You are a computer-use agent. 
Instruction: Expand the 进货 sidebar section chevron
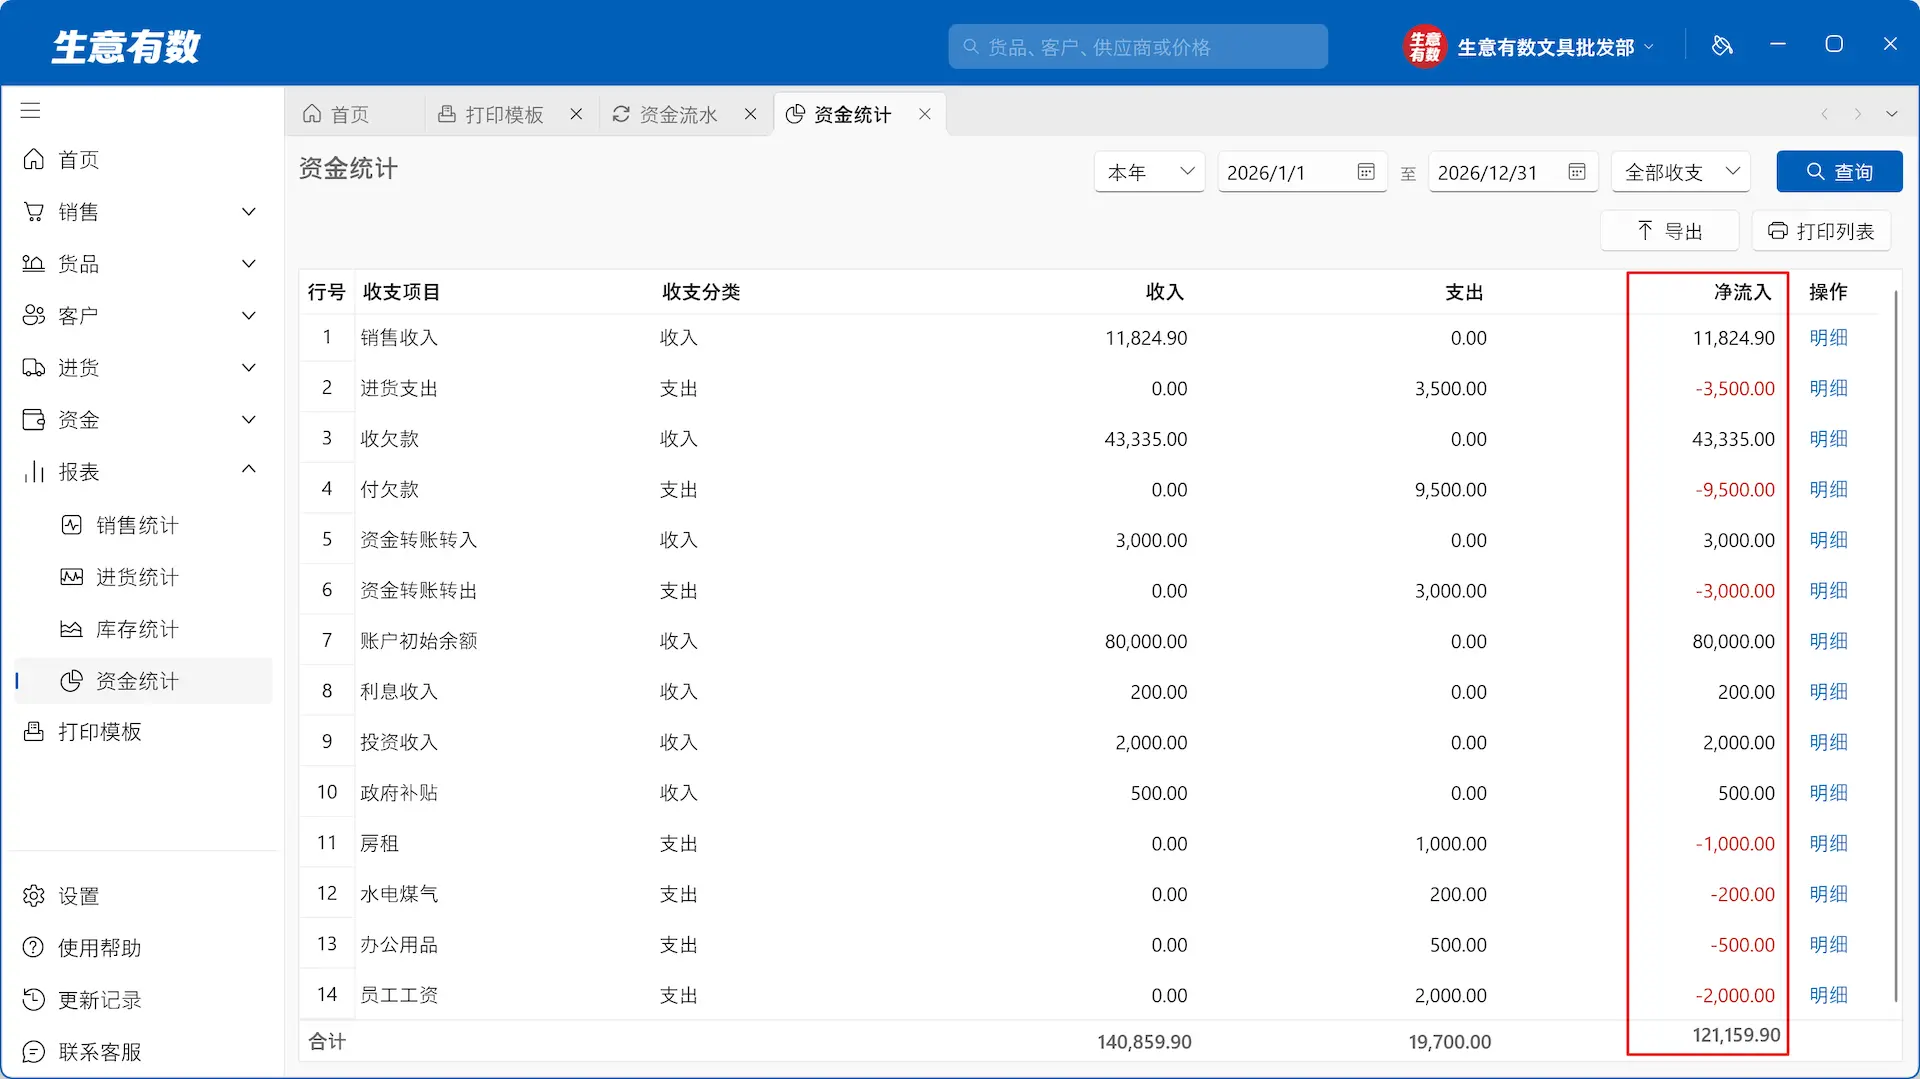click(x=249, y=368)
